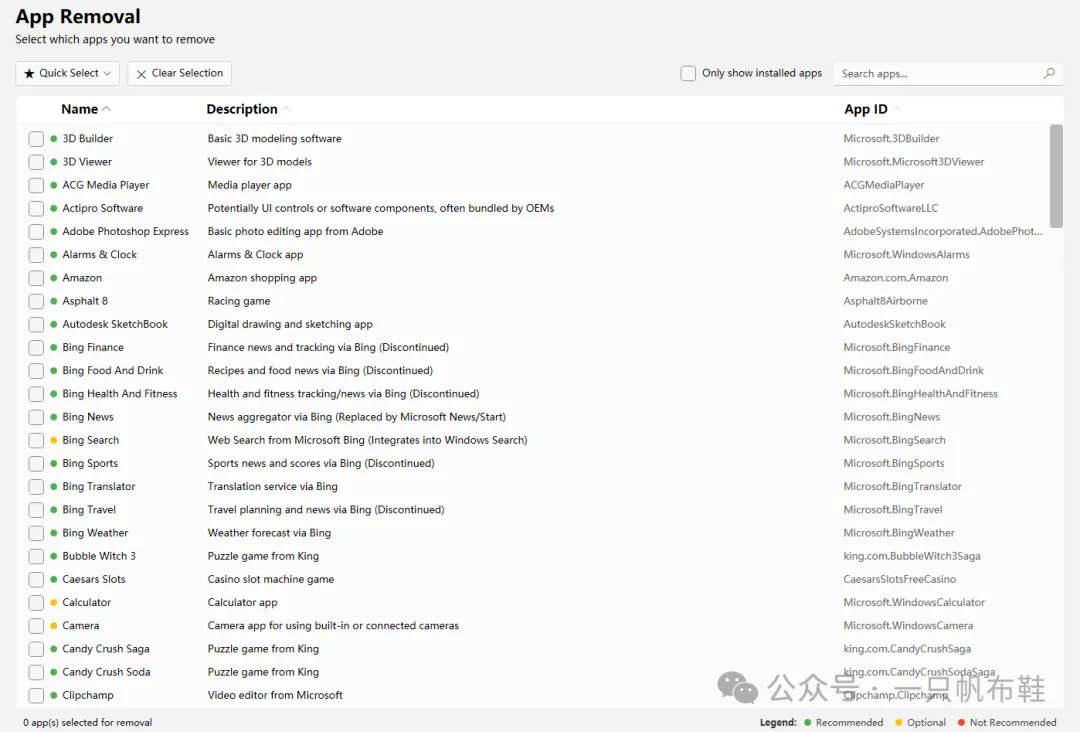Viewport: 1080px width, 732px height.
Task: Click CaesarsSlotsFreeCasino app ID
Action: [x=900, y=579]
